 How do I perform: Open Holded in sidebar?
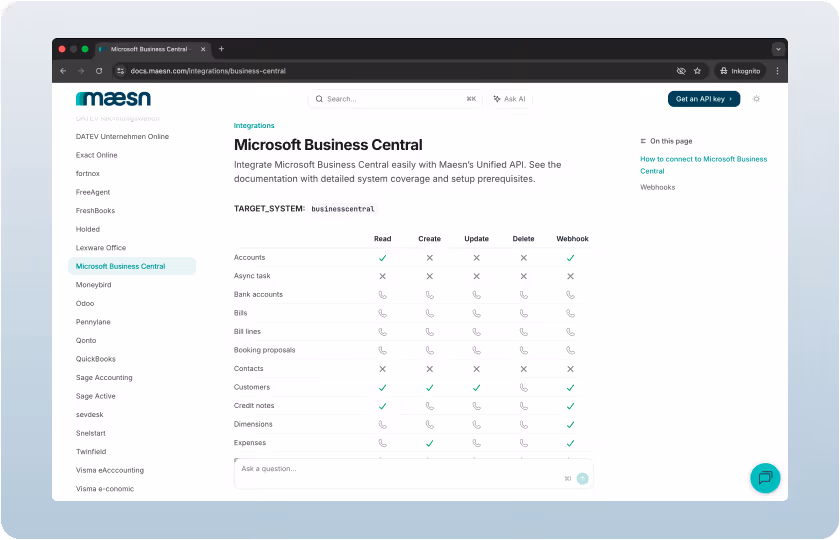coord(87,229)
